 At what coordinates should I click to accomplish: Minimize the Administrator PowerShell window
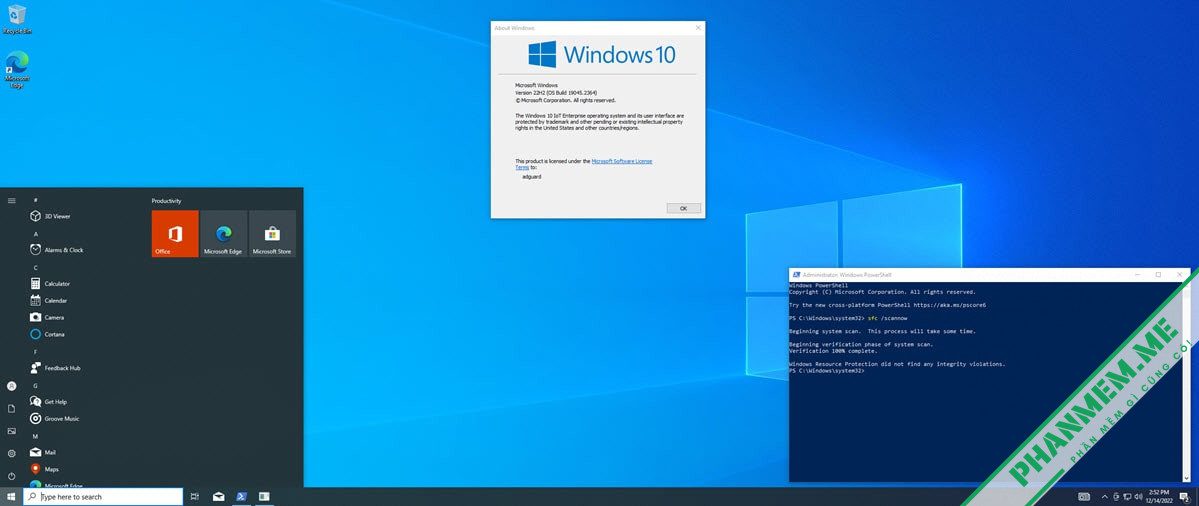(x=1137, y=274)
